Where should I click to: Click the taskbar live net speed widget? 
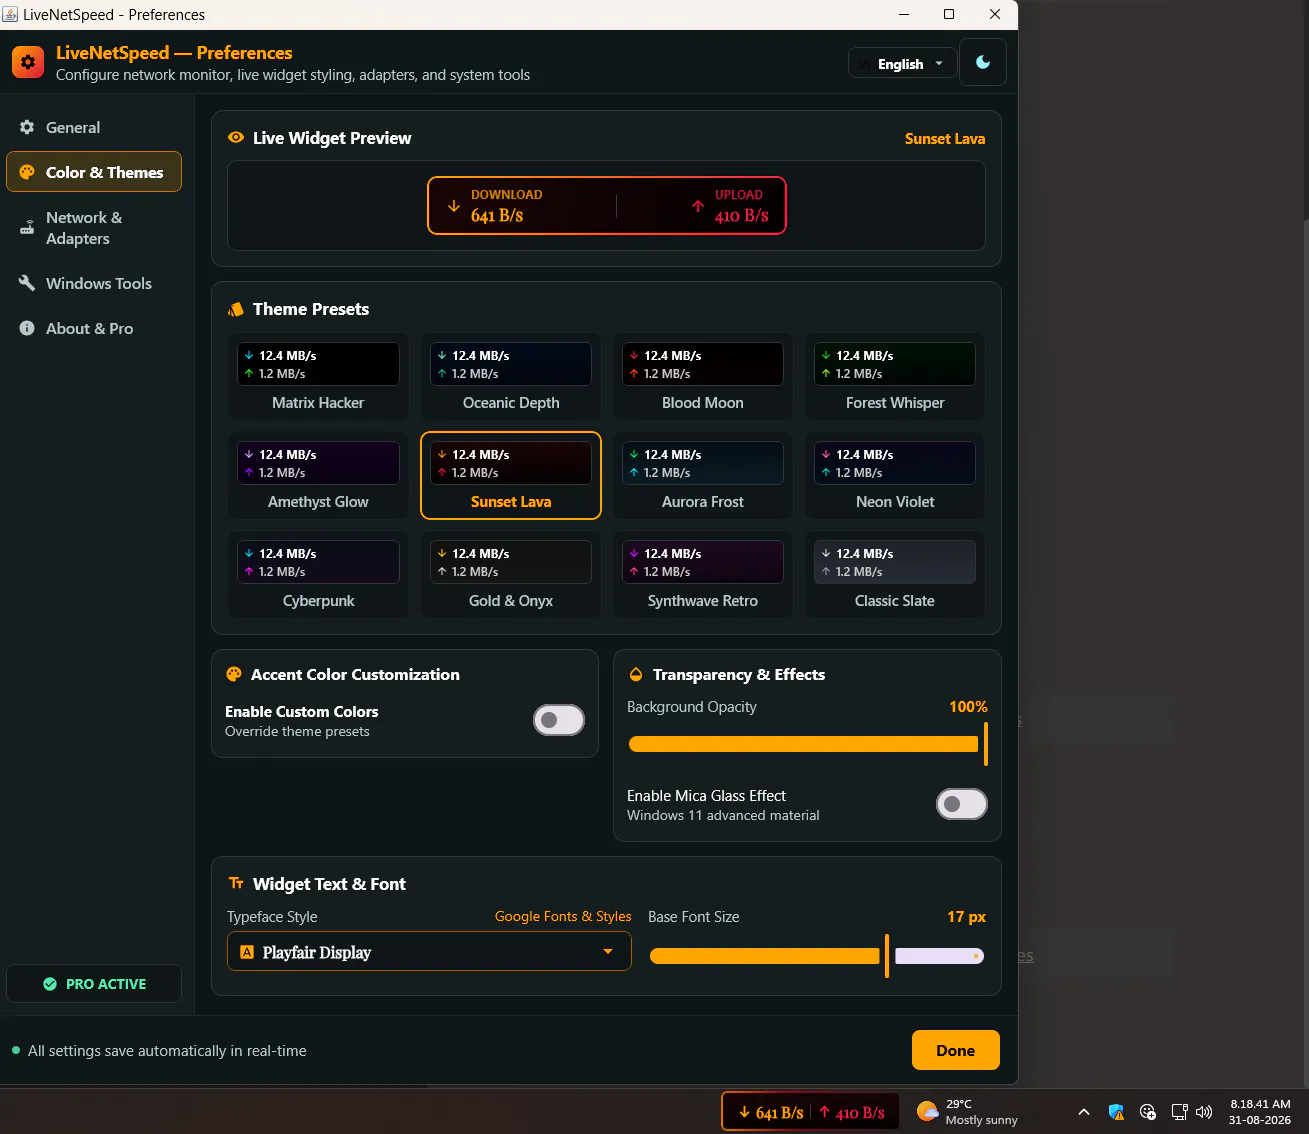pos(810,1112)
